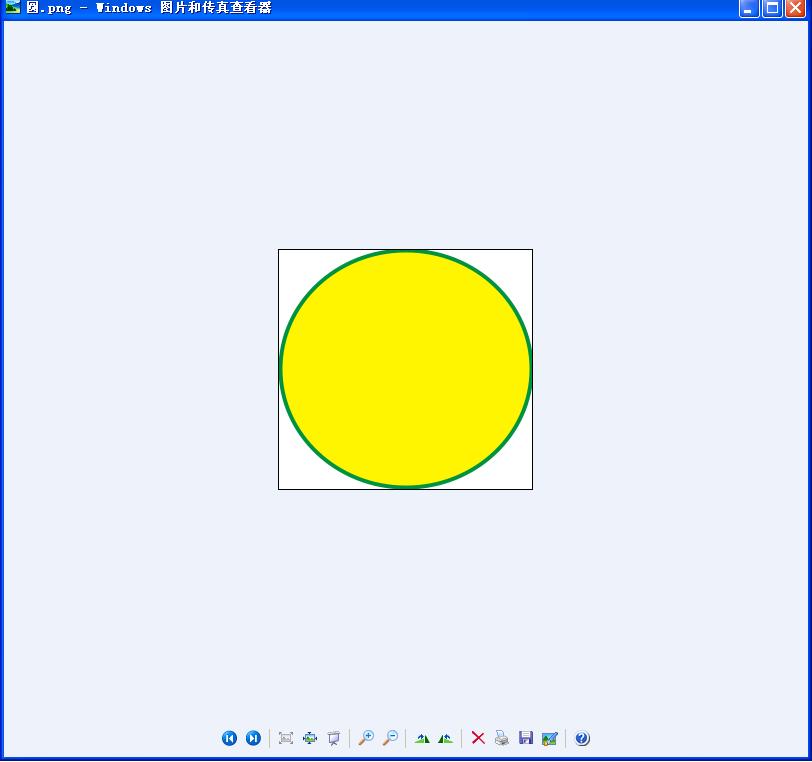Maximize the picture viewer window
The image size is (812, 762).
click(x=772, y=8)
